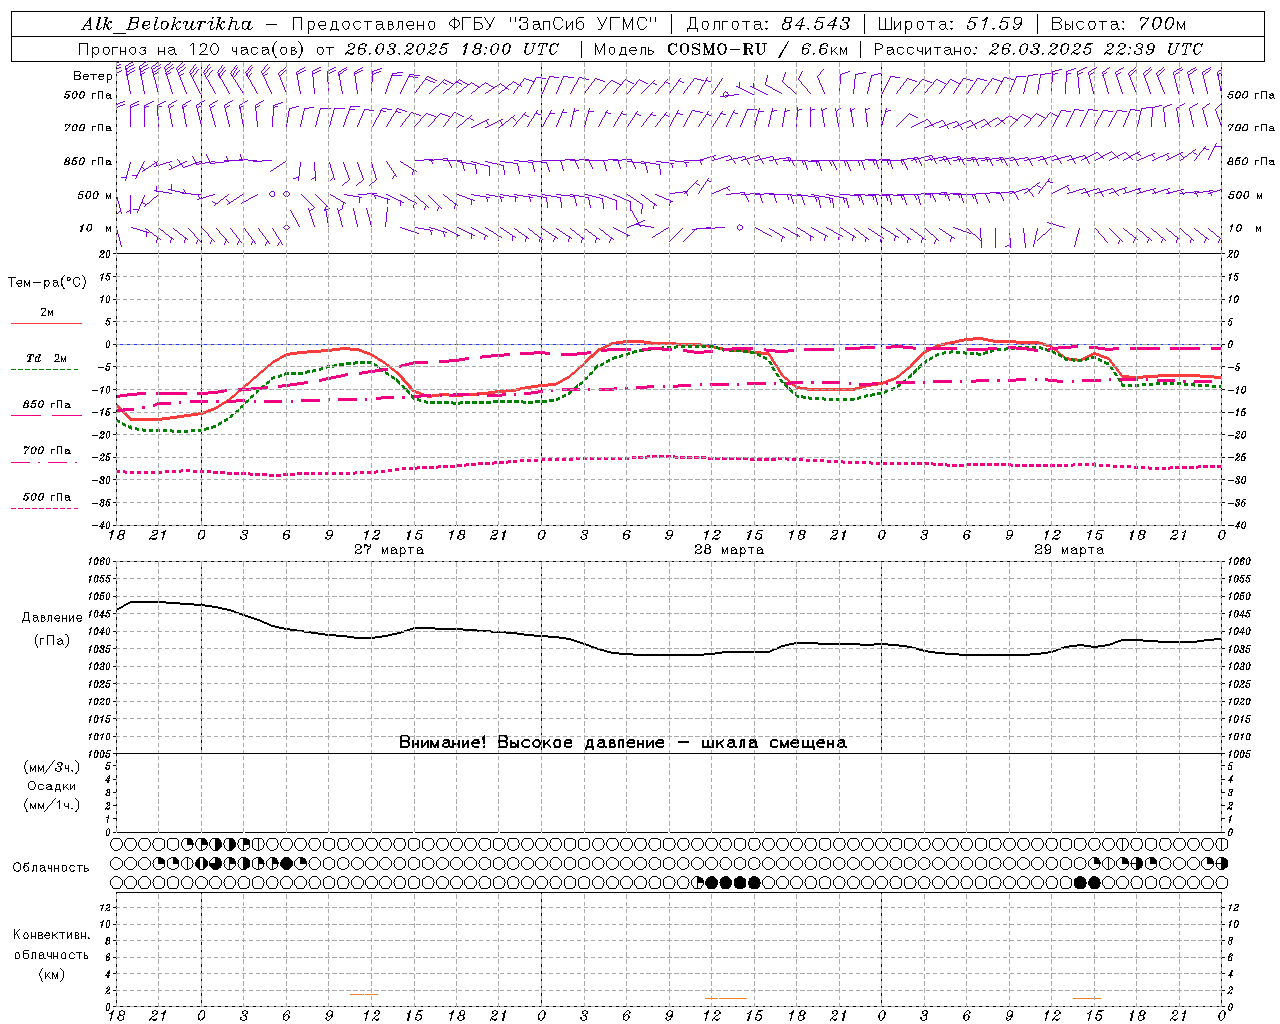The image size is (1280, 1024).
Task: Click the Осадки label
Action: (x=52, y=786)
